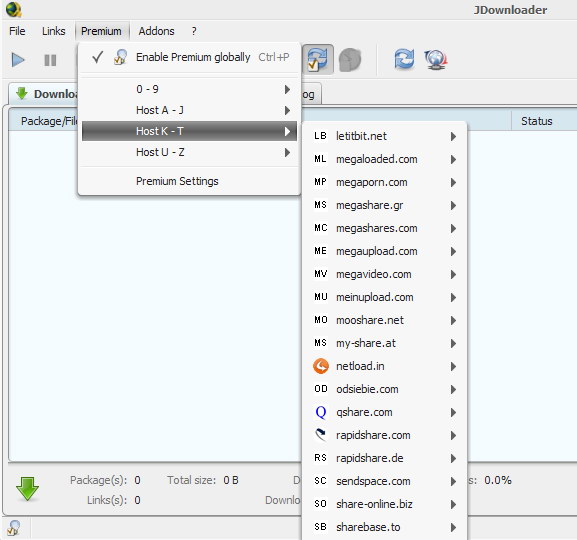This screenshot has height=540, width=577.
Task: Click the large green download arrow icon
Action: pyautogui.click(x=27, y=489)
